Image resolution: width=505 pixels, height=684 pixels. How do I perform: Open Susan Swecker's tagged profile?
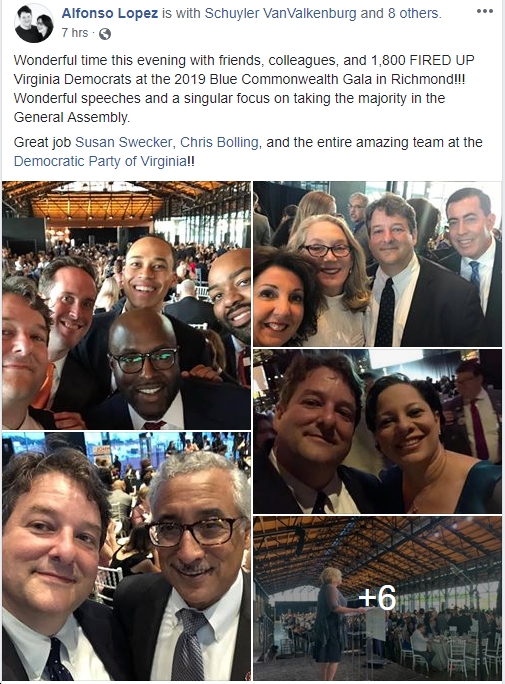124,142
